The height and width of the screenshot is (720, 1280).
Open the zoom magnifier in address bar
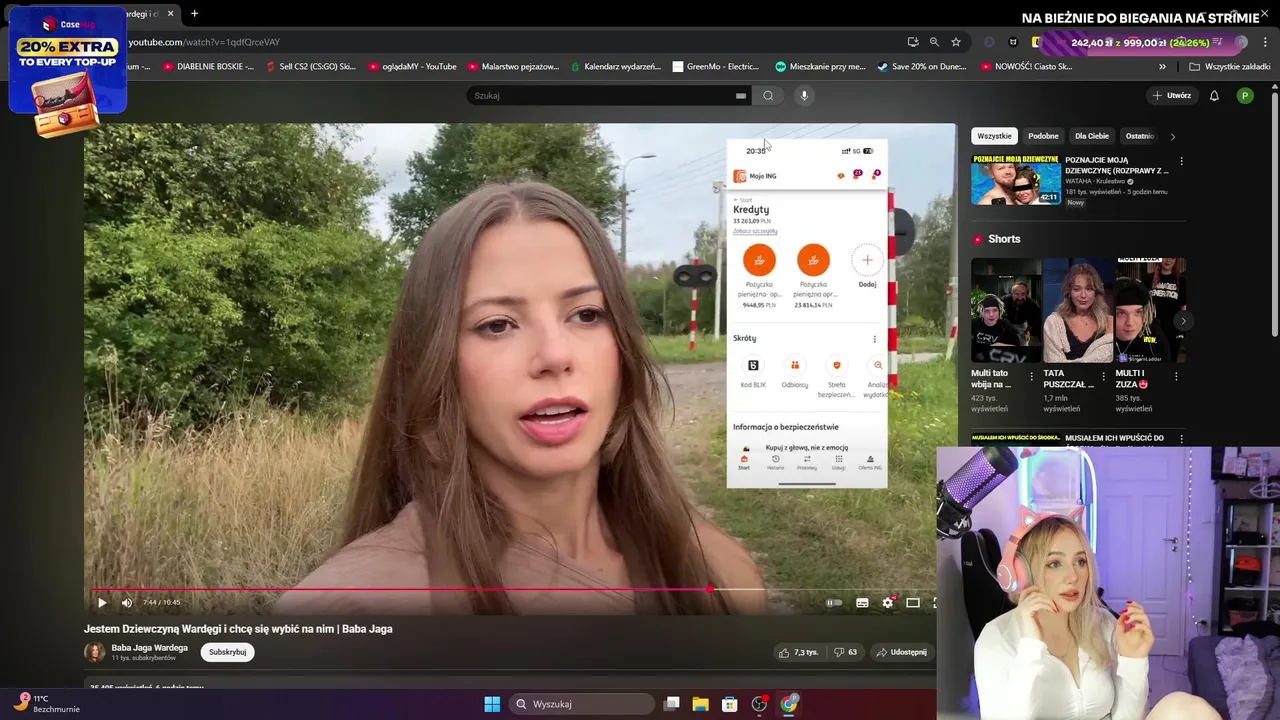pos(934,42)
